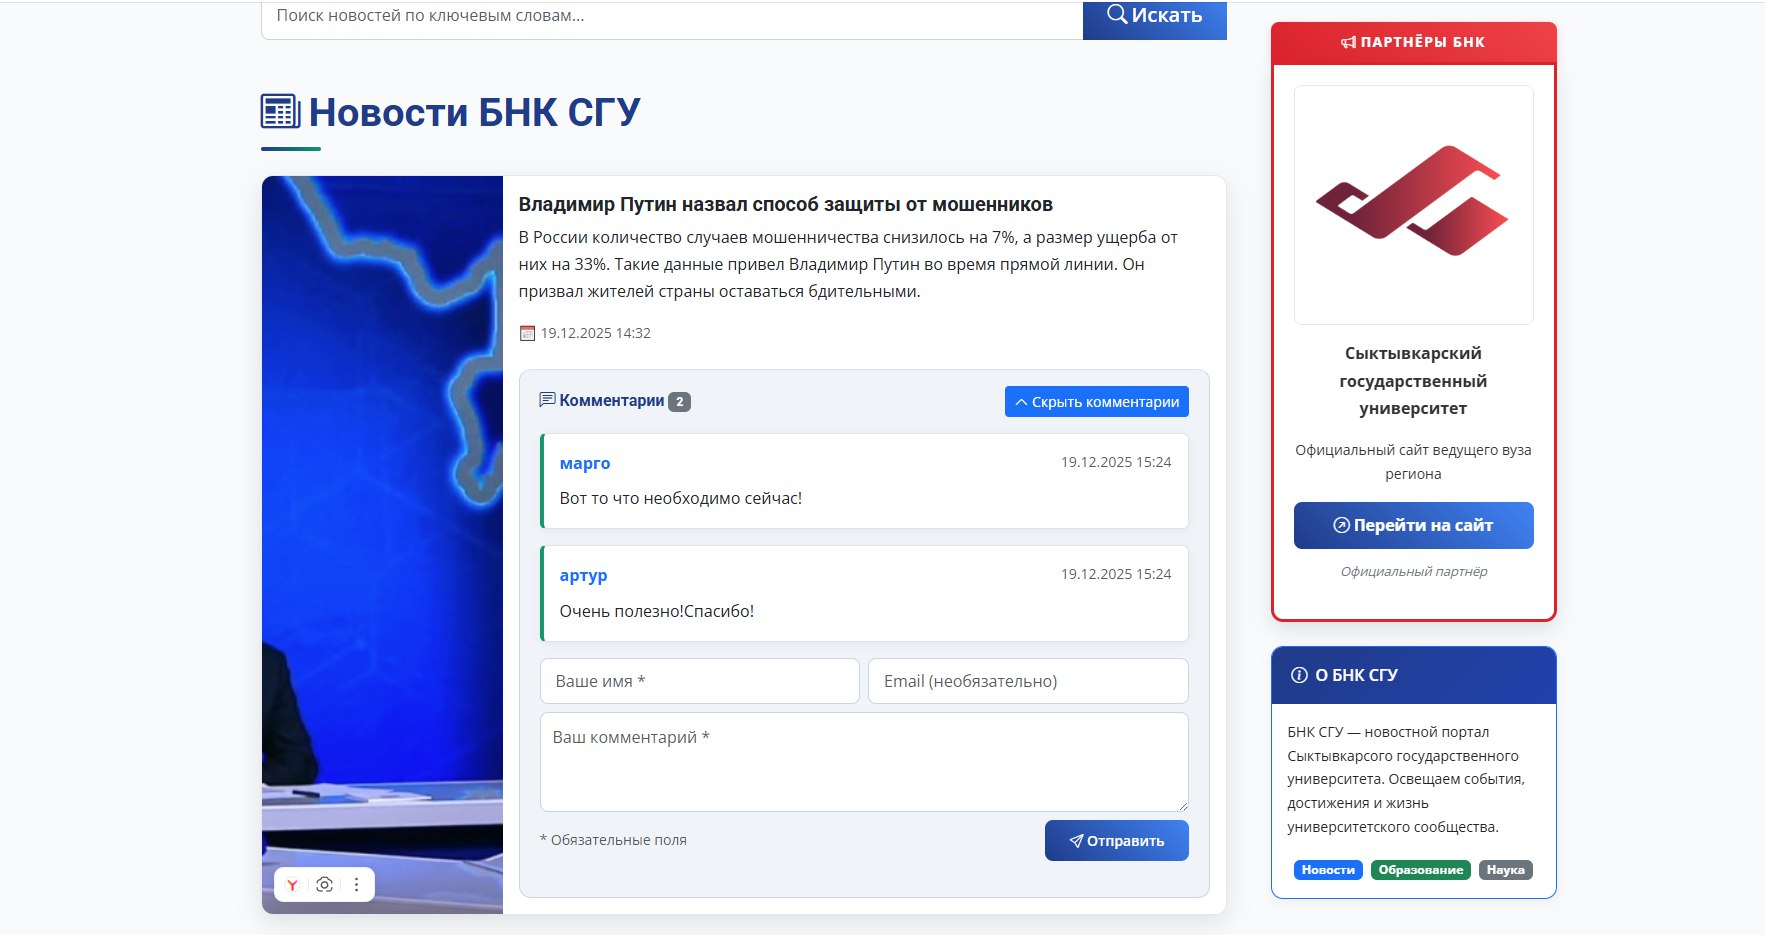
Task: Click the megaphone icon in Партнёры БНК header
Action: click(x=1348, y=42)
